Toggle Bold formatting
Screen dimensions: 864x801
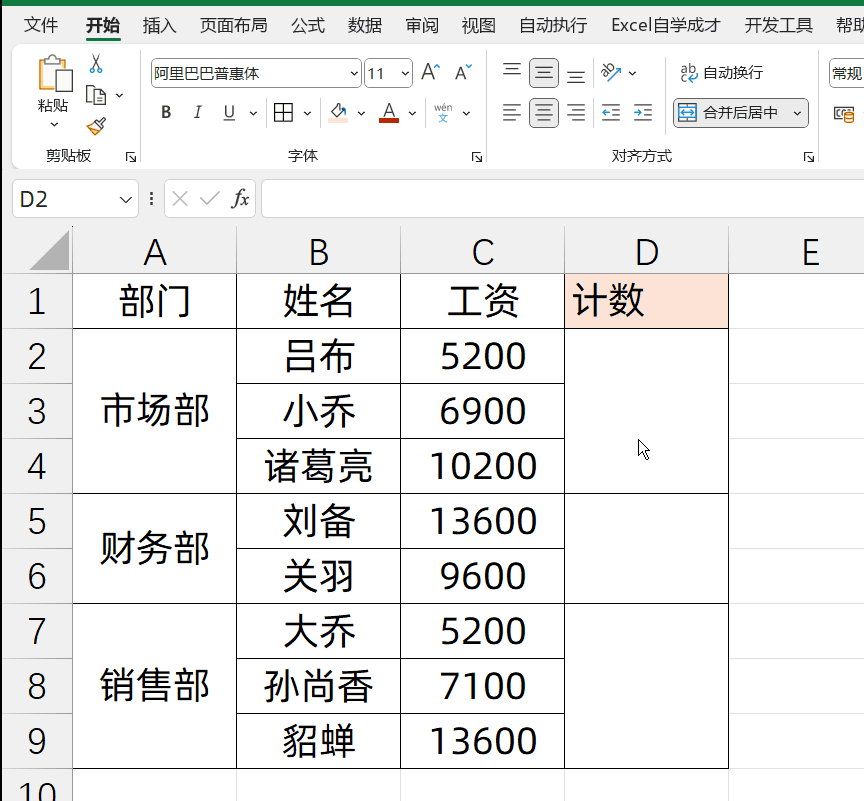(x=166, y=113)
